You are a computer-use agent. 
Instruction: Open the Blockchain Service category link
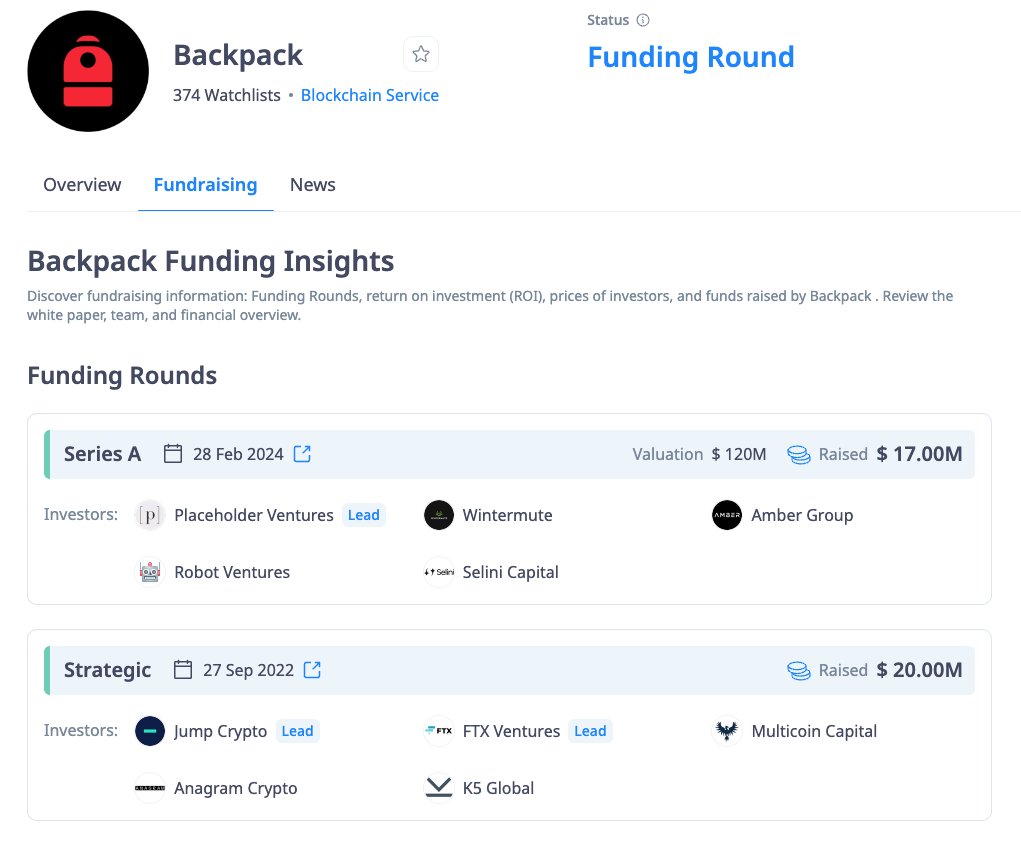[x=370, y=95]
